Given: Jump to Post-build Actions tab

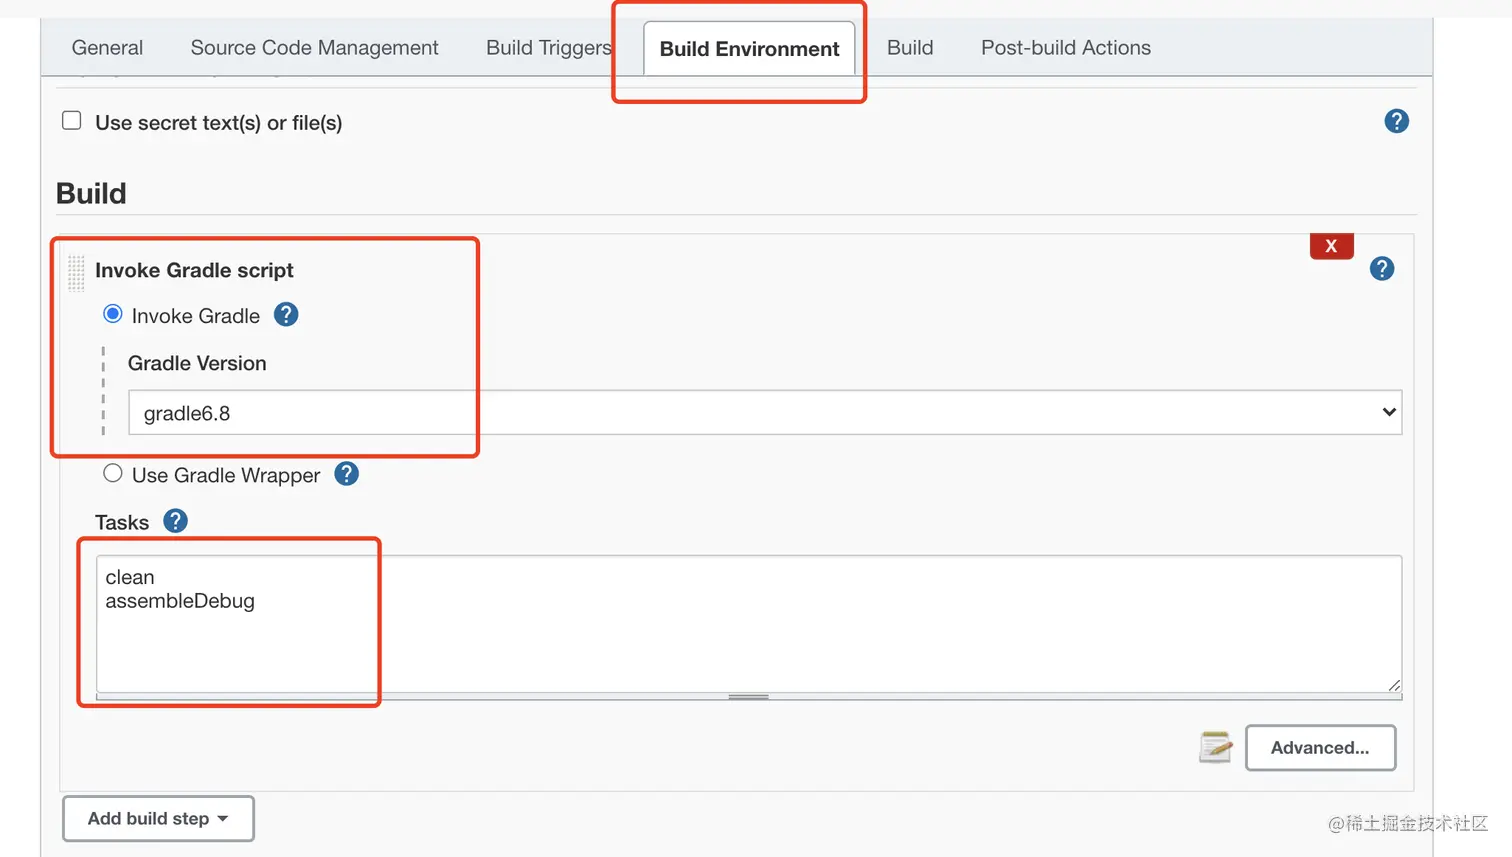Looking at the screenshot, I should (1065, 48).
